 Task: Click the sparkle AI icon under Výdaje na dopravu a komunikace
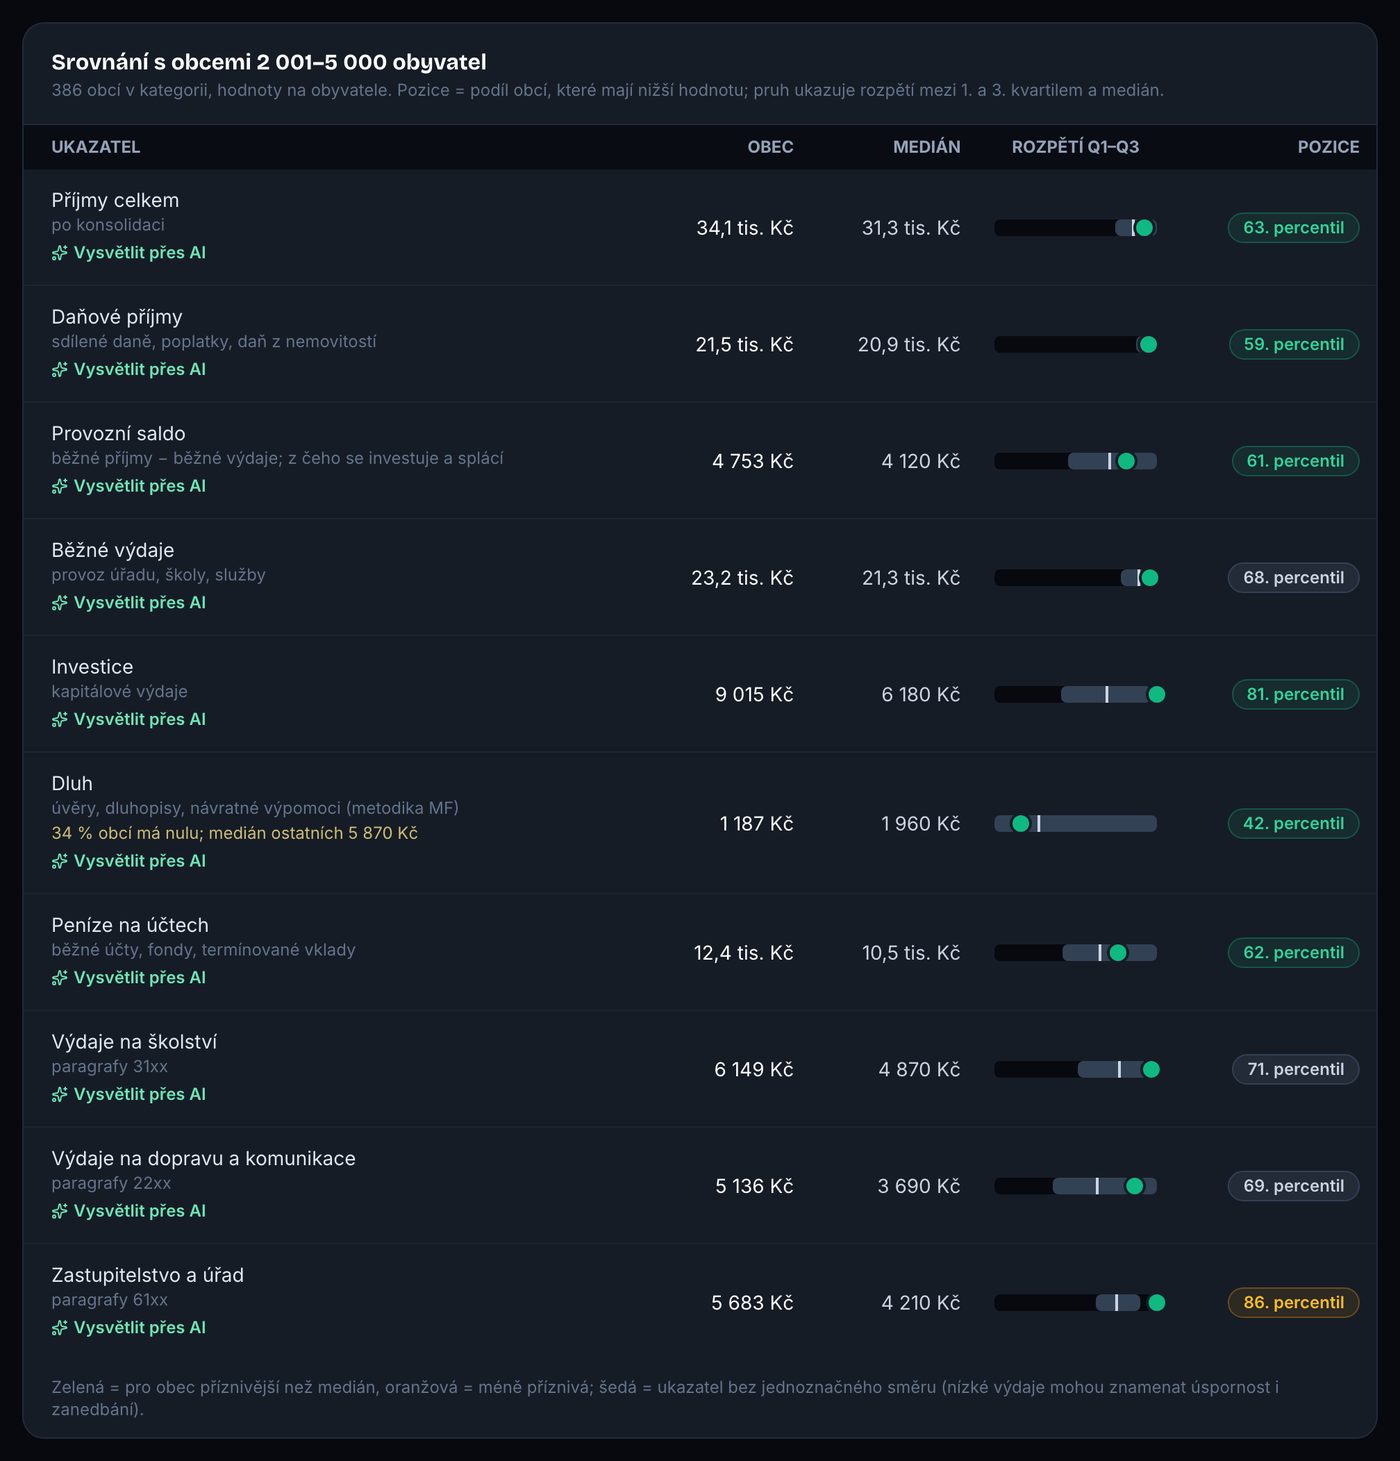click(60, 1211)
